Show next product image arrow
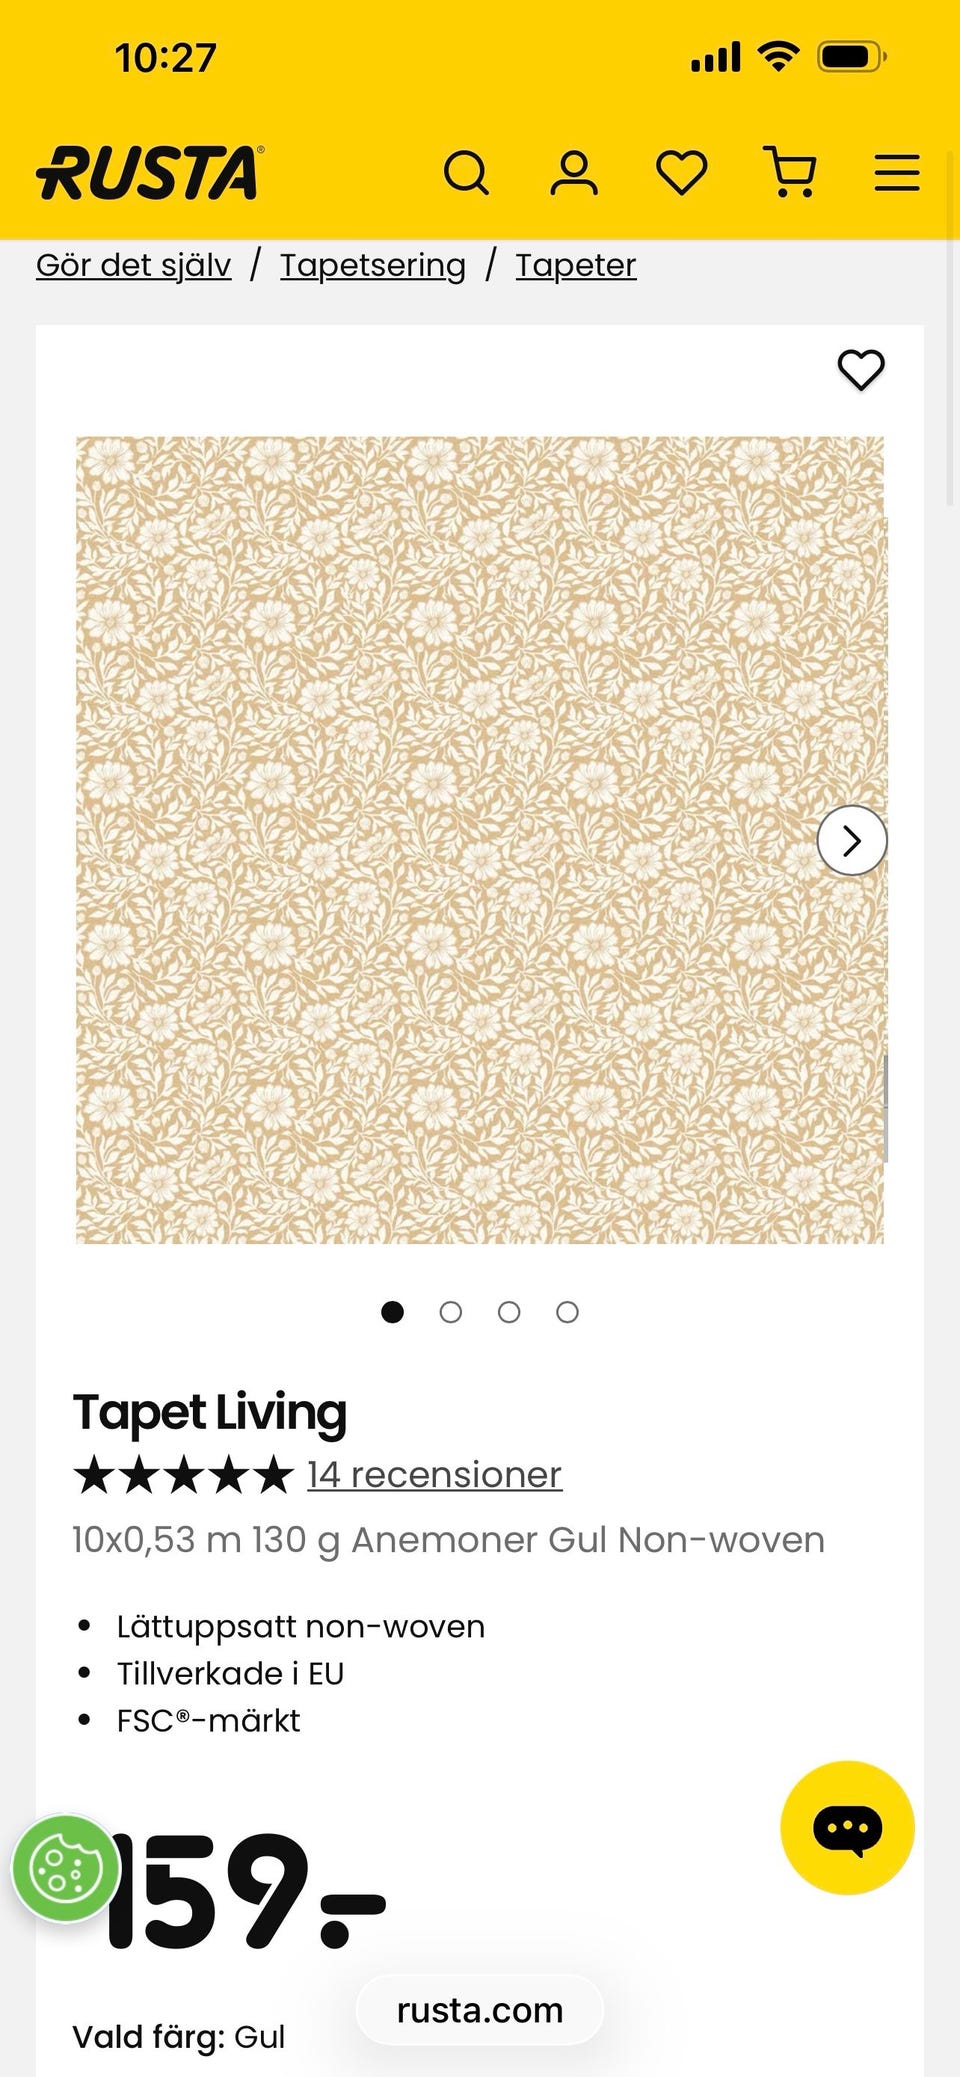The image size is (960, 2077). pyautogui.click(x=852, y=841)
